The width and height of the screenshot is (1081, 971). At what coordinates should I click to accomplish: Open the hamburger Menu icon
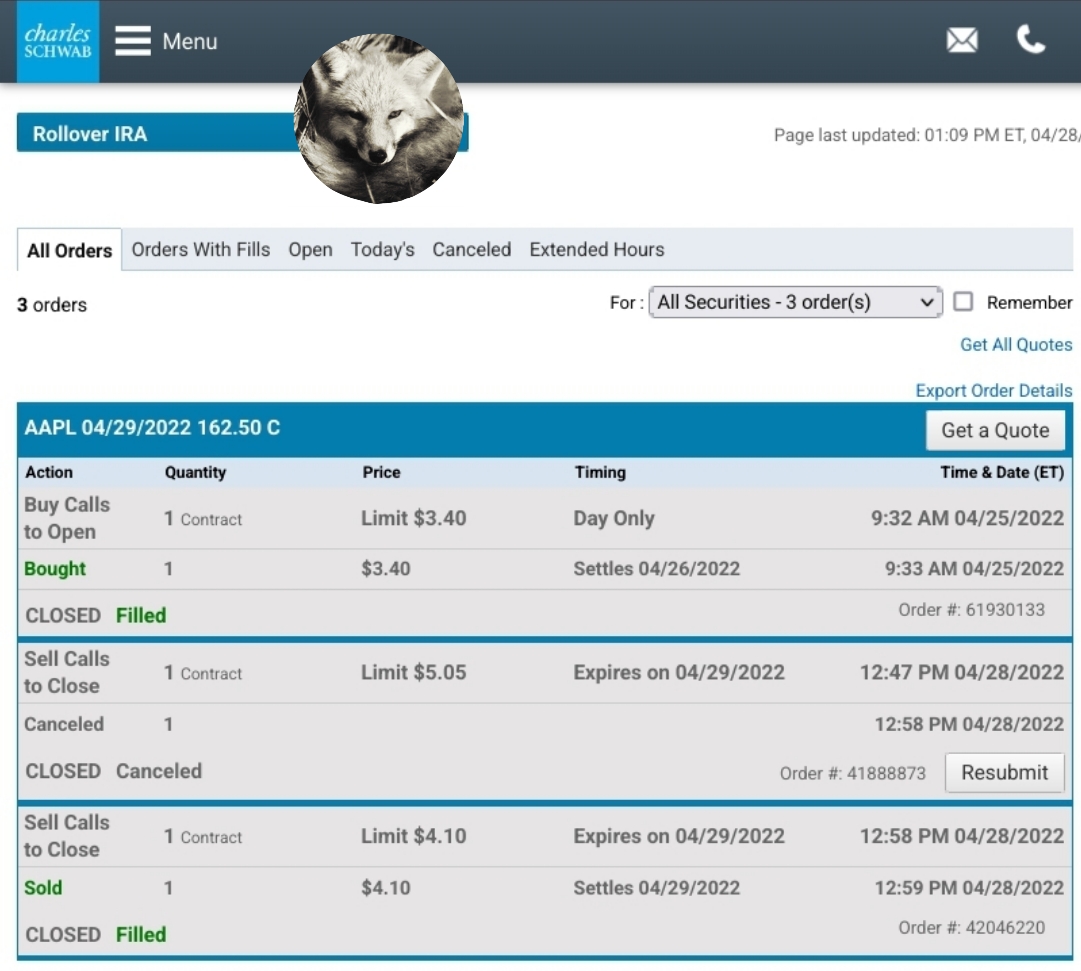coord(132,41)
